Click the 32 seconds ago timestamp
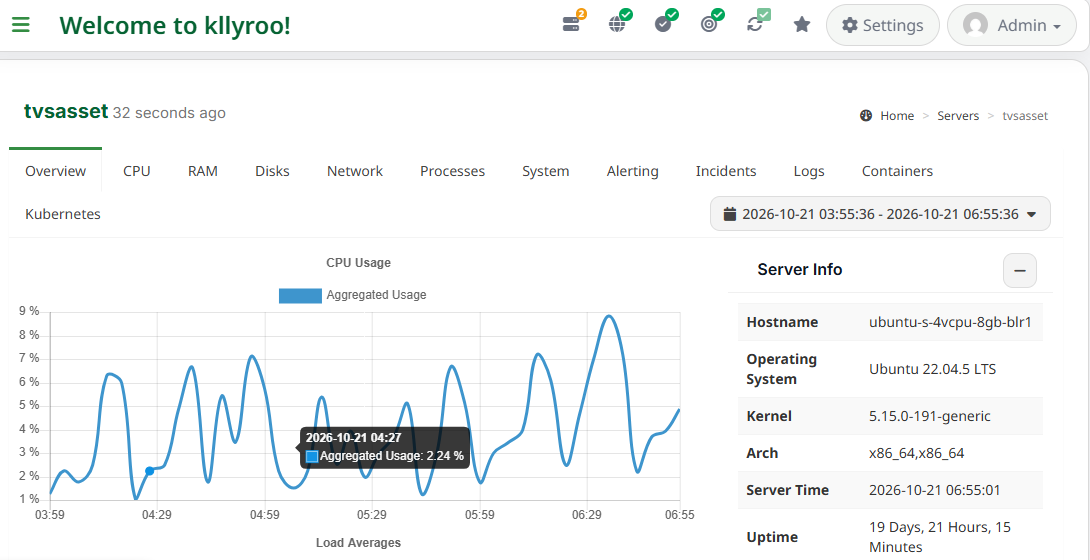The height and width of the screenshot is (560, 1090). (x=169, y=113)
